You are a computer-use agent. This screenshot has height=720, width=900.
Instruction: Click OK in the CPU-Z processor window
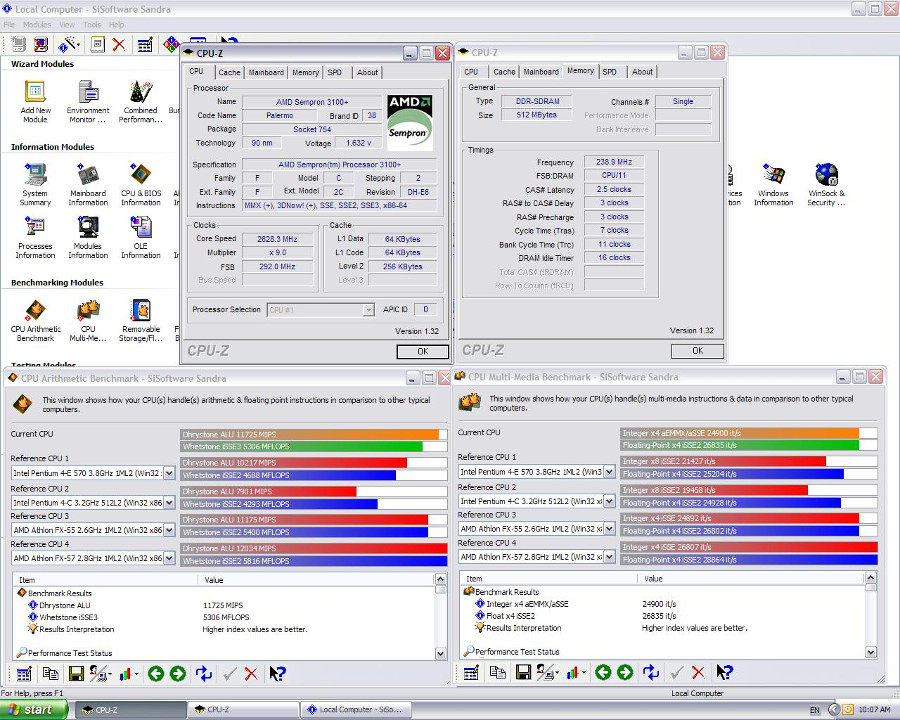point(422,351)
